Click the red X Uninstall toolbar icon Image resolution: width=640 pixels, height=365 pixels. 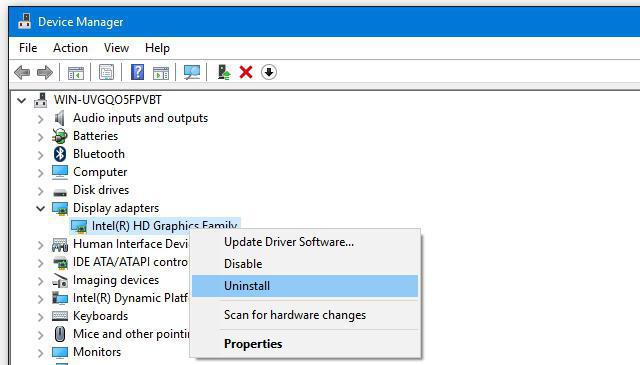pyautogui.click(x=246, y=72)
